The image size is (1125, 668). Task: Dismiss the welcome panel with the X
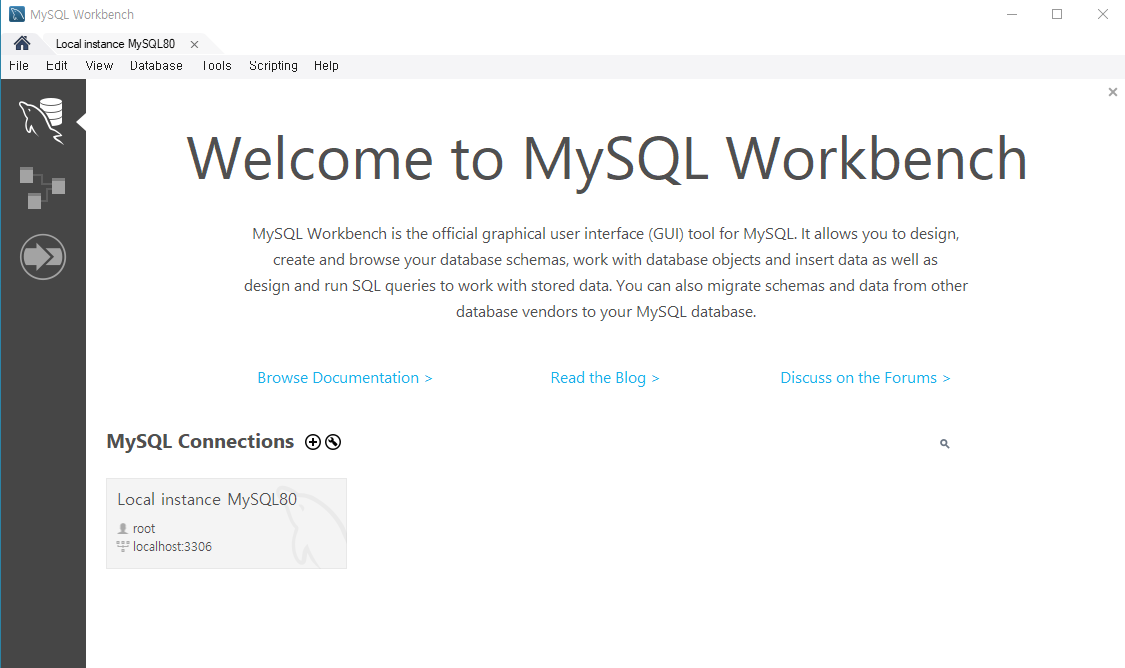click(1113, 92)
